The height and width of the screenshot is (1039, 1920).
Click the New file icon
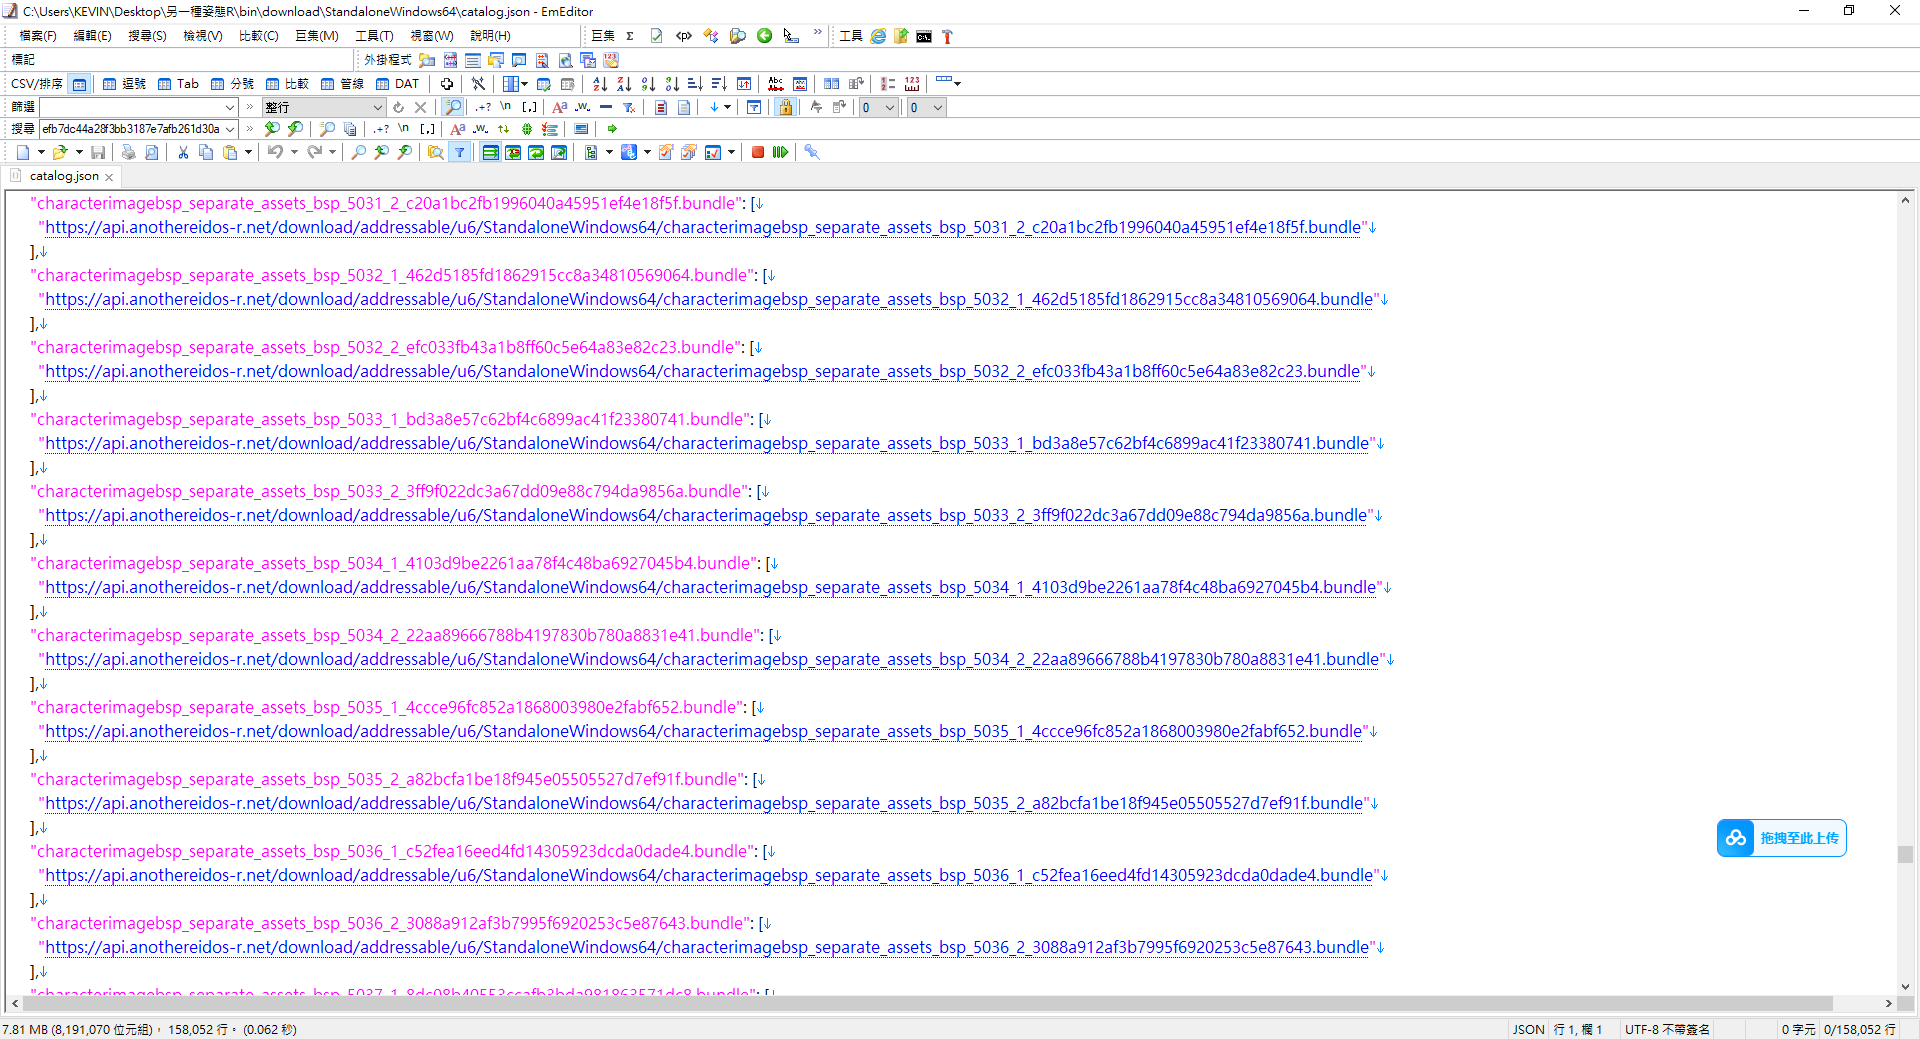pyautogui.click(x=23, y=152)
